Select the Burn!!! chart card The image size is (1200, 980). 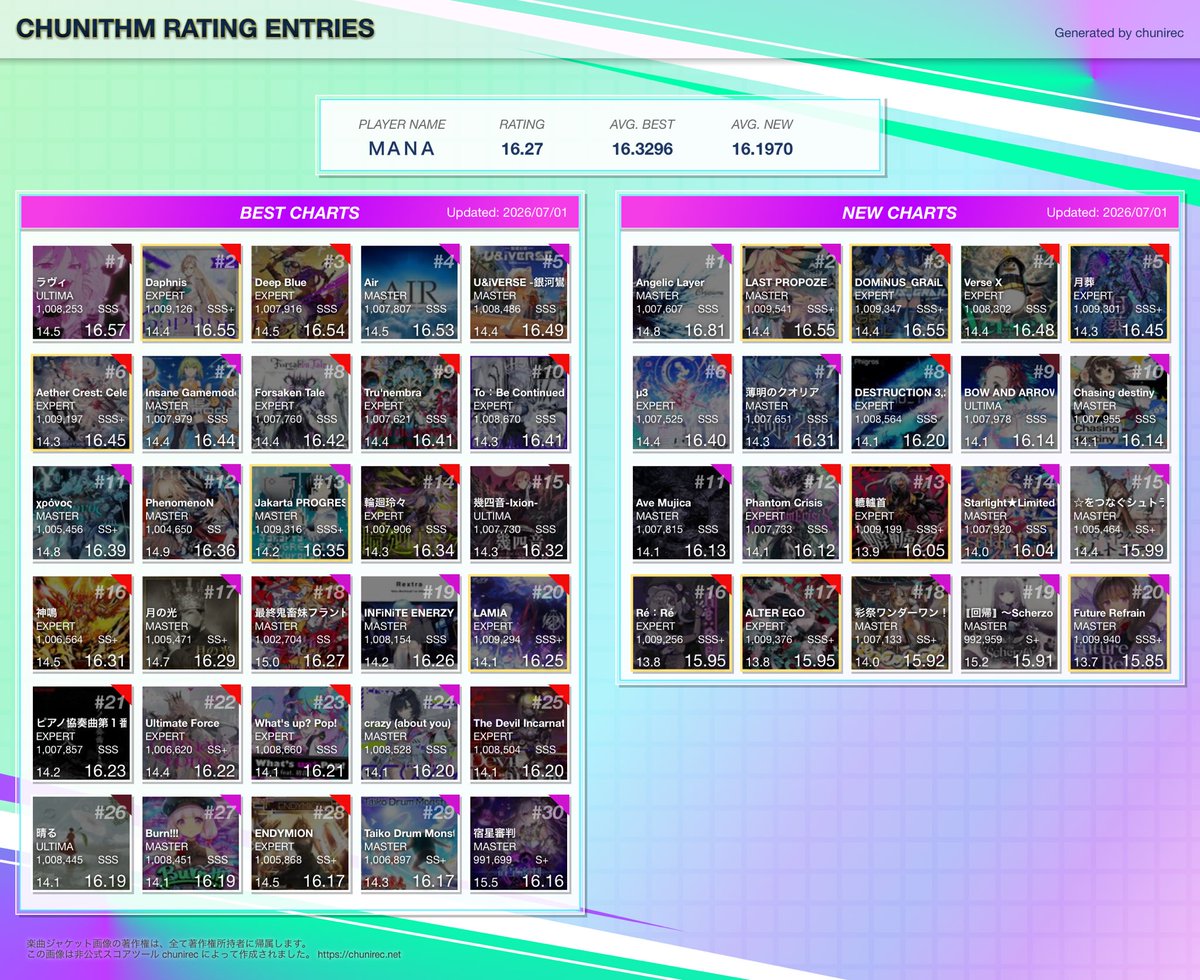tap(192, 843)
